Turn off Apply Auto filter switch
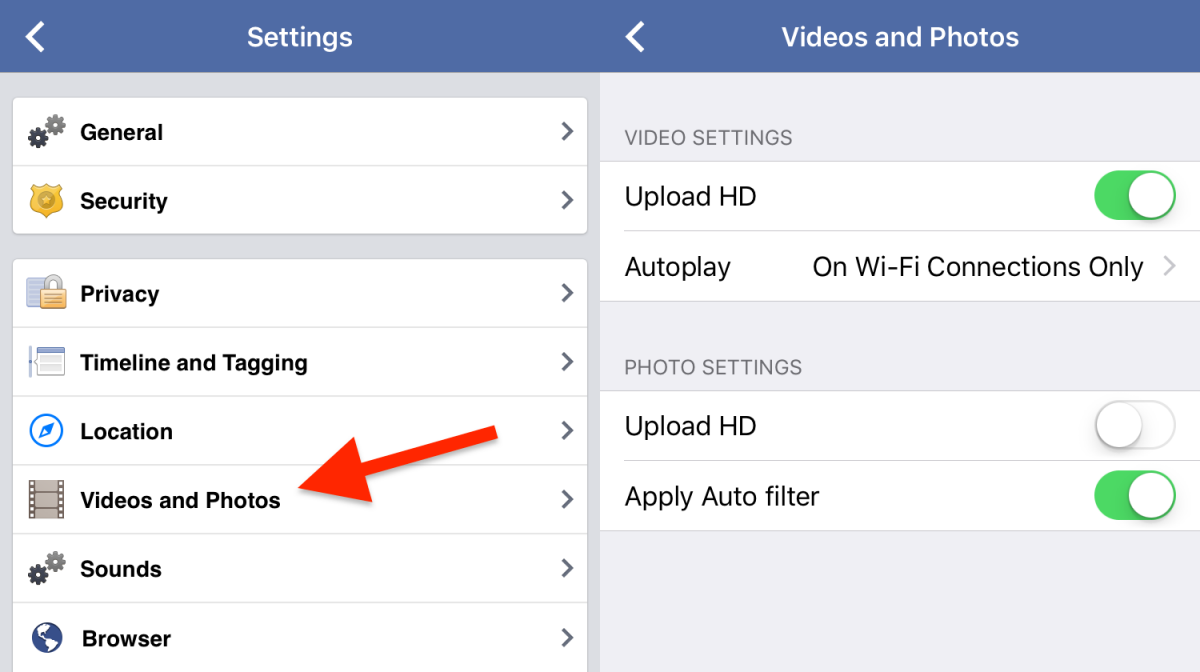1200x672 pixels. click(1134, 496)
